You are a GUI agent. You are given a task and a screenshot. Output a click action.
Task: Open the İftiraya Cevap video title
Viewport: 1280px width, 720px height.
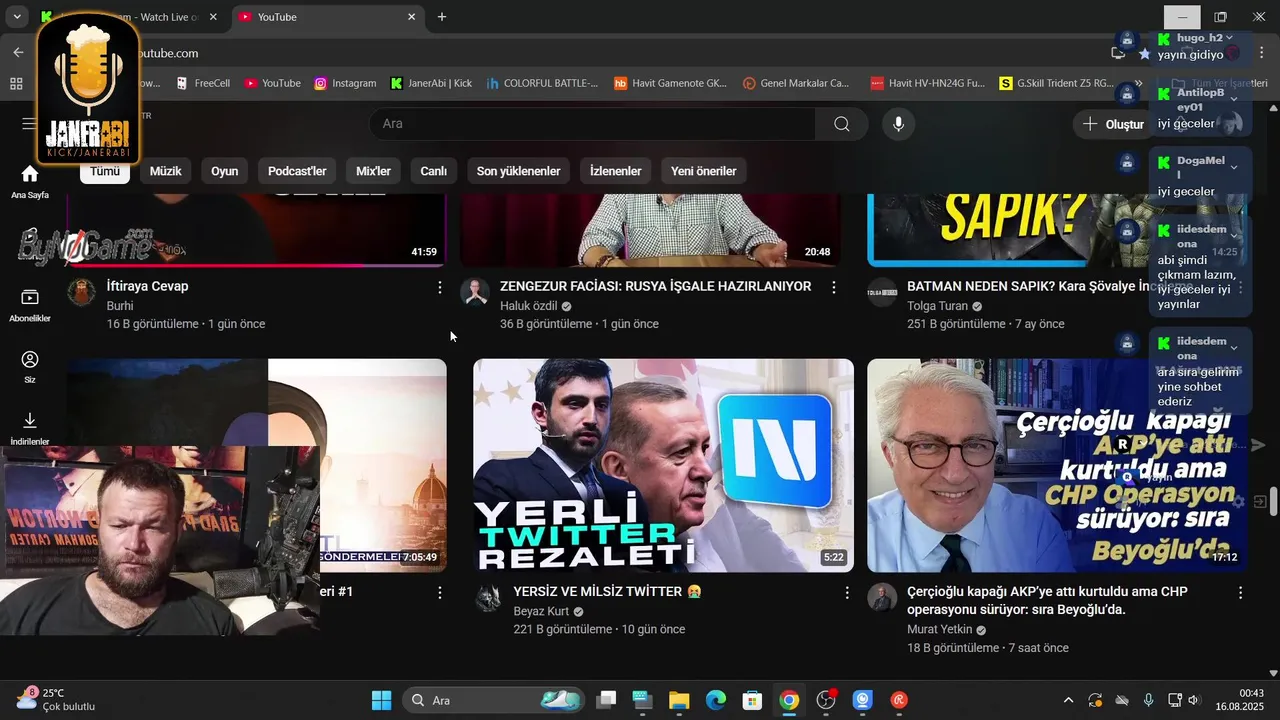pos(147,286)
